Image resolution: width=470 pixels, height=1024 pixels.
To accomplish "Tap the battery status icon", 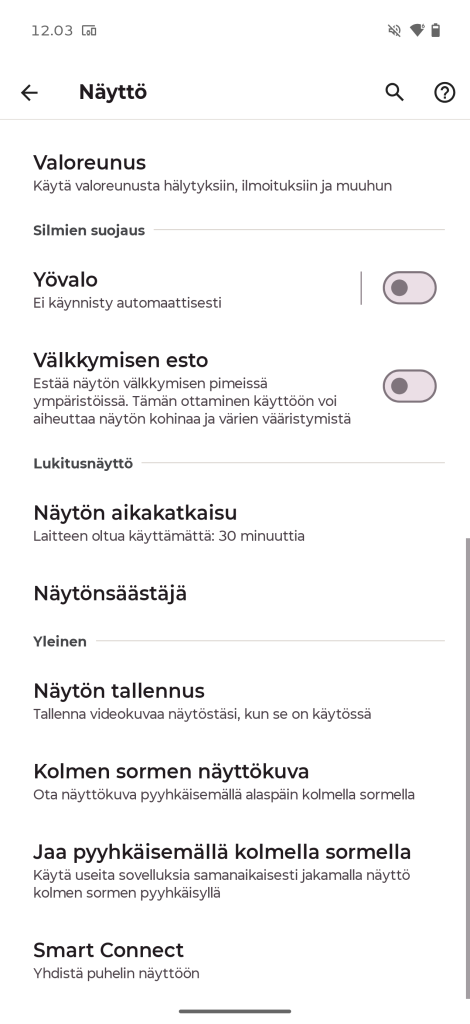I will pyautogui.click(x=436, y=30).
